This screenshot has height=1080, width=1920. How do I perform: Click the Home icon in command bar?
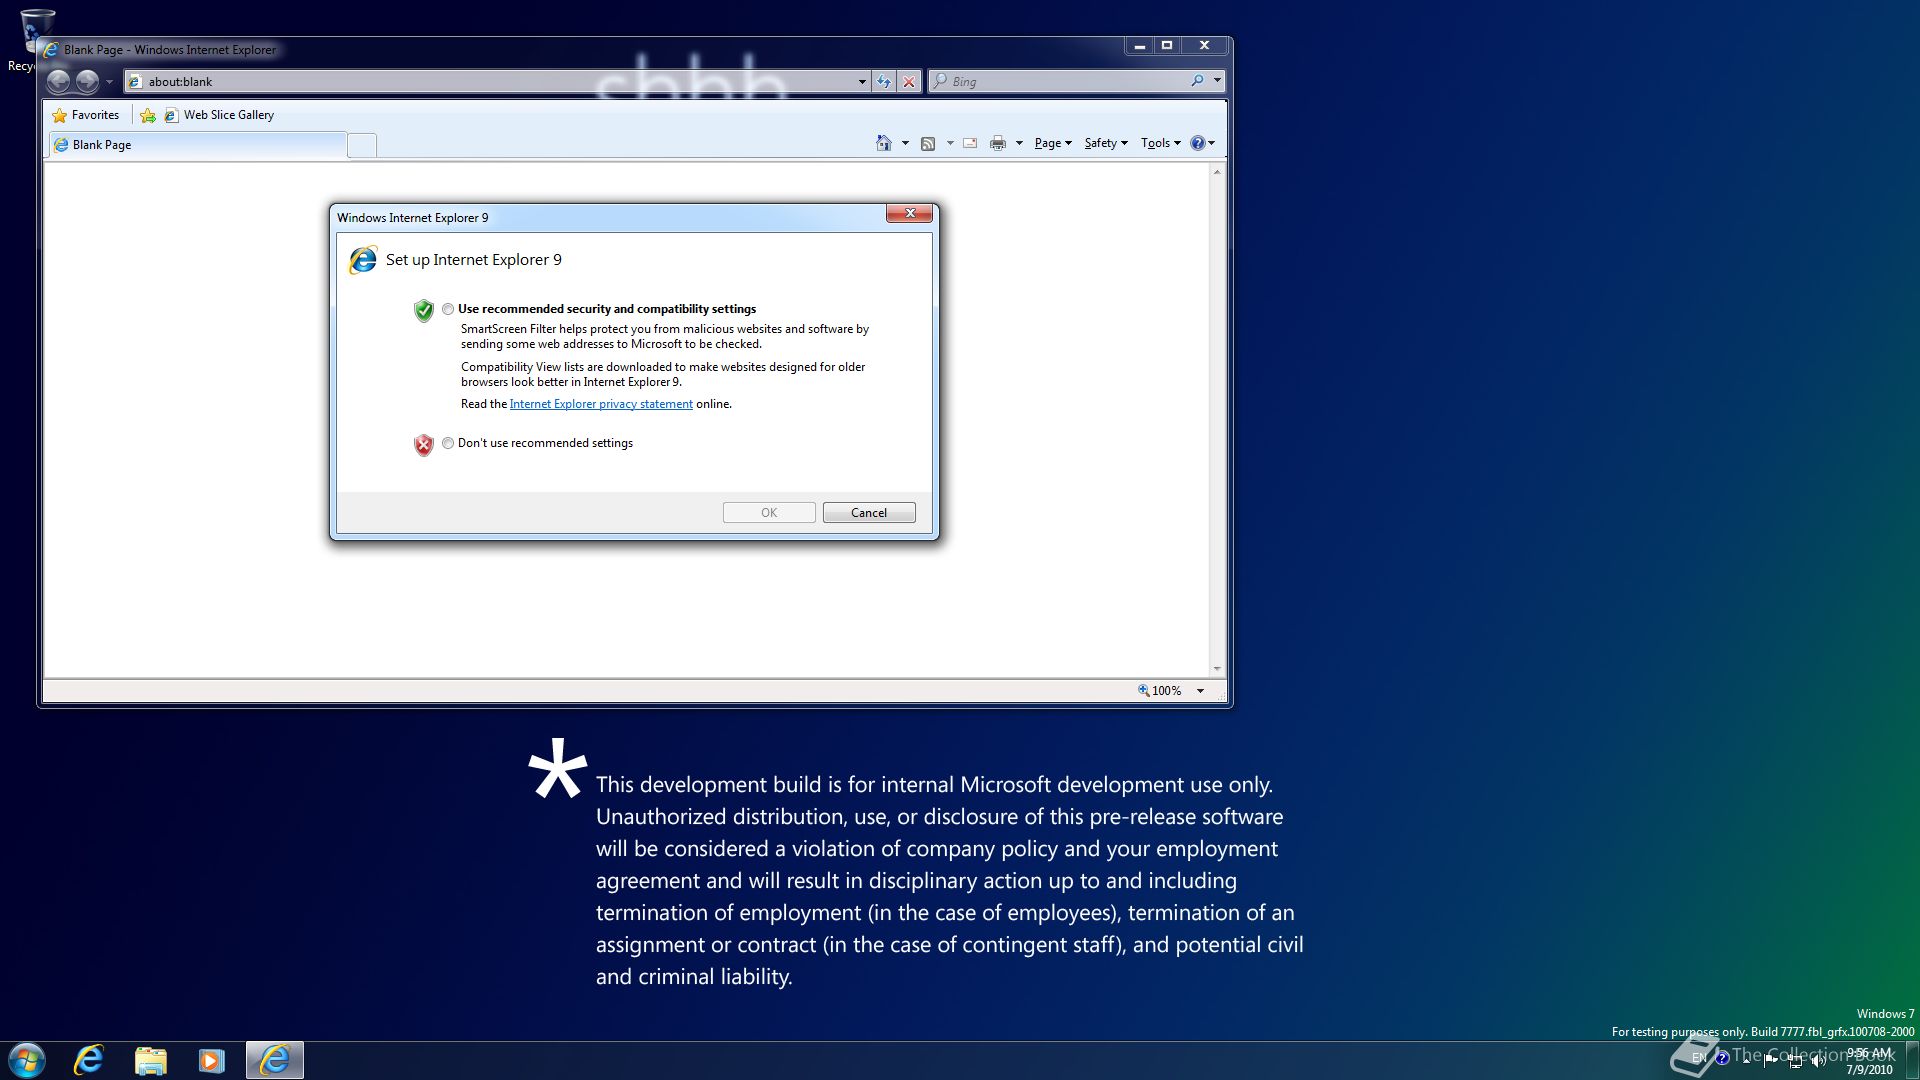click(x=883, y=143)
